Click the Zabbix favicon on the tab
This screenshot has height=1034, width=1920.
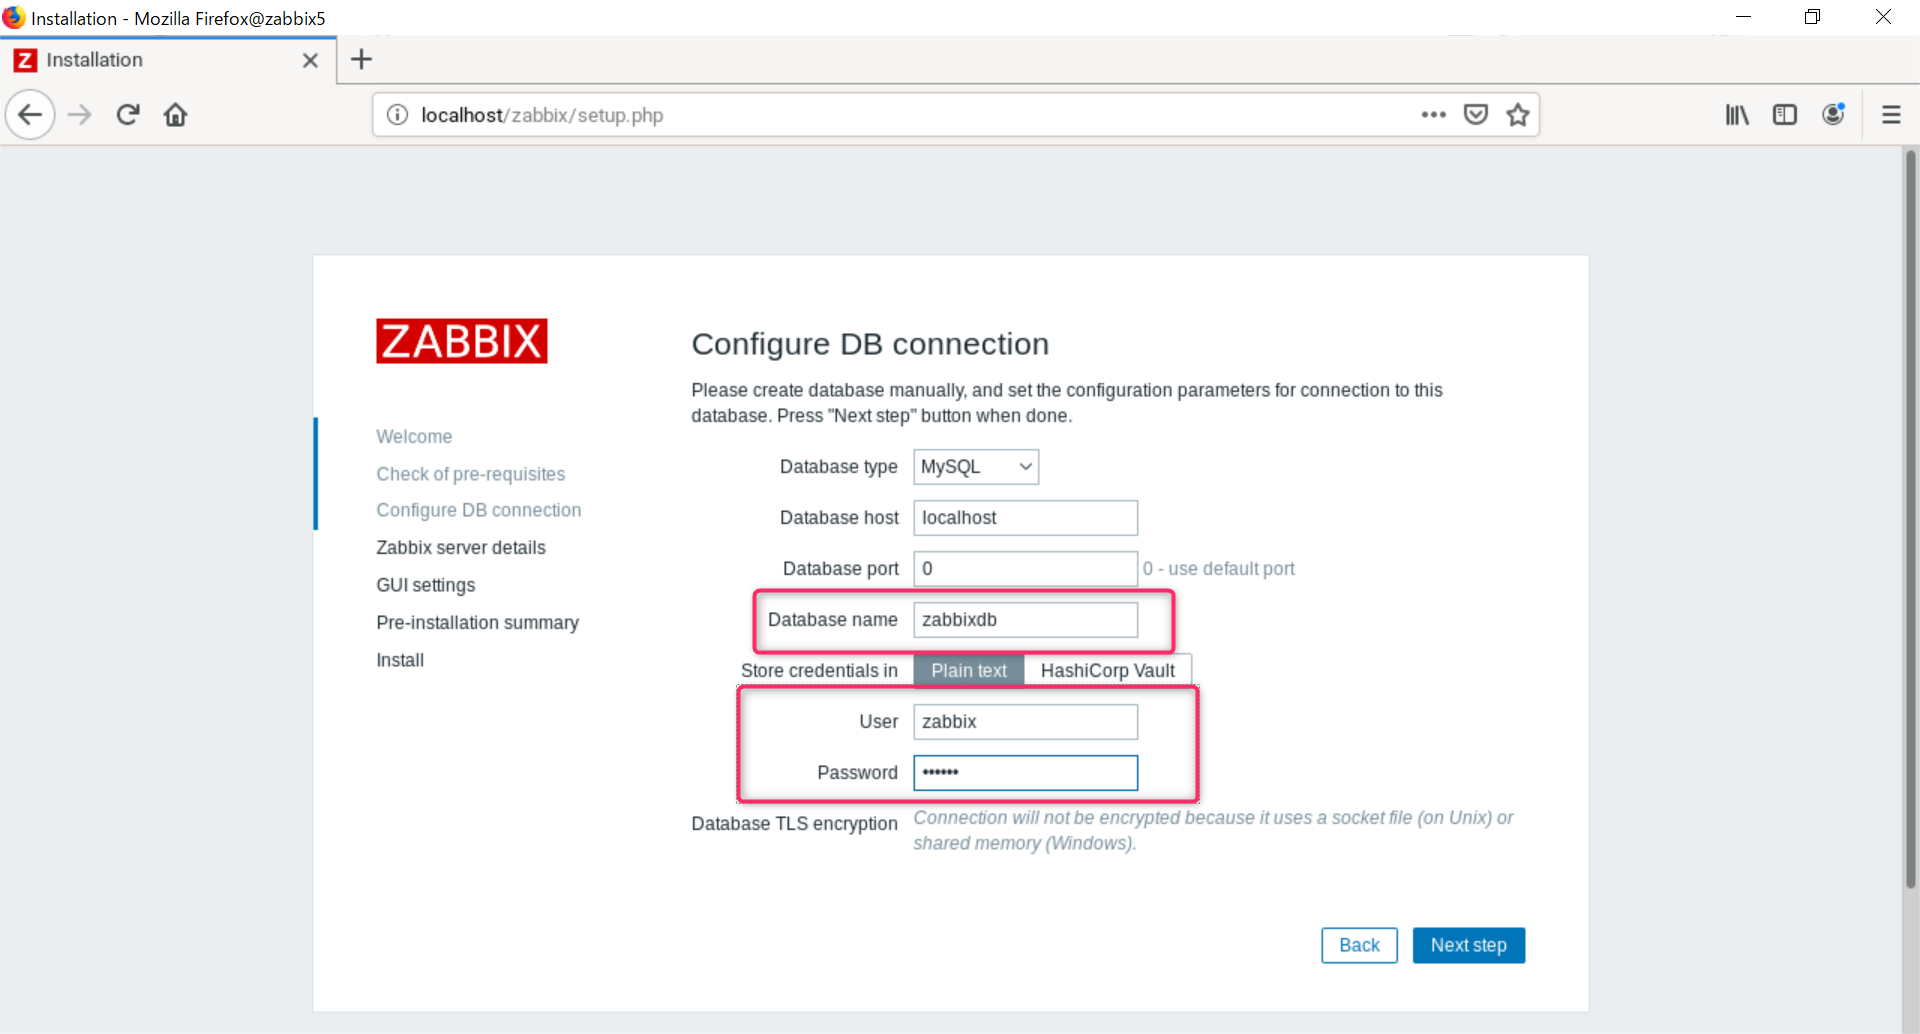coord(25,60)
